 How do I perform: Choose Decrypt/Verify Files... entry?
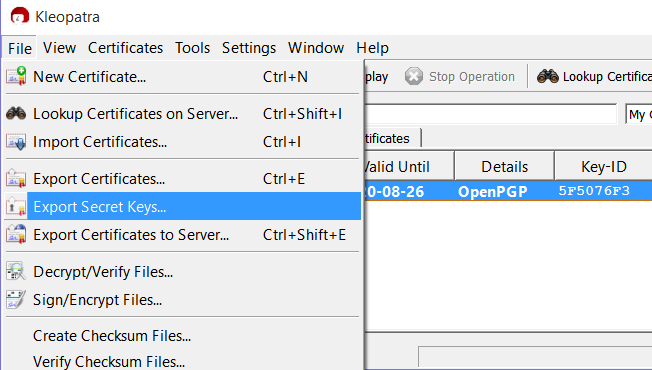[183, 271]
